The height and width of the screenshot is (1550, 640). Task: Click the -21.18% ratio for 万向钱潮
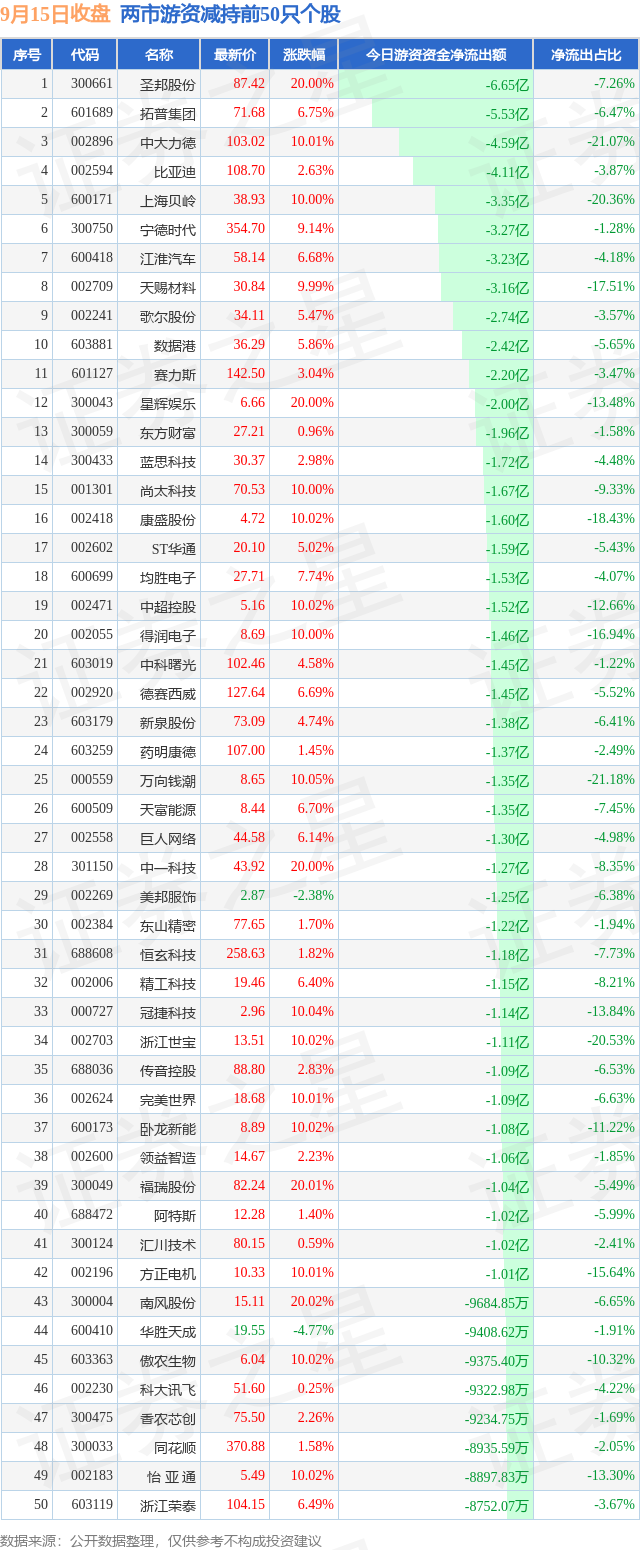coord(613,780)
